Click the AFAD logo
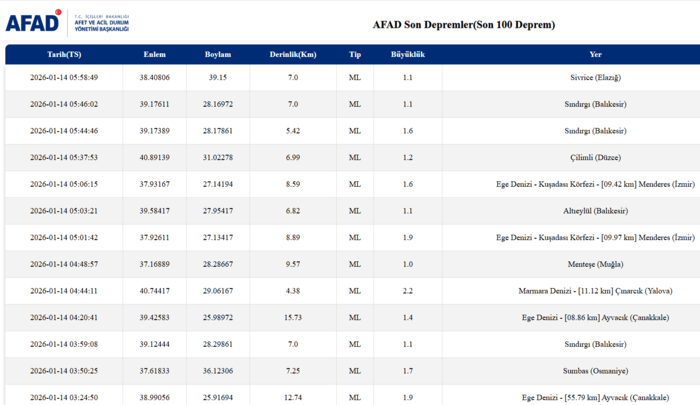The height and width of the screenshot is (405, 700). (x=67, y=22)
